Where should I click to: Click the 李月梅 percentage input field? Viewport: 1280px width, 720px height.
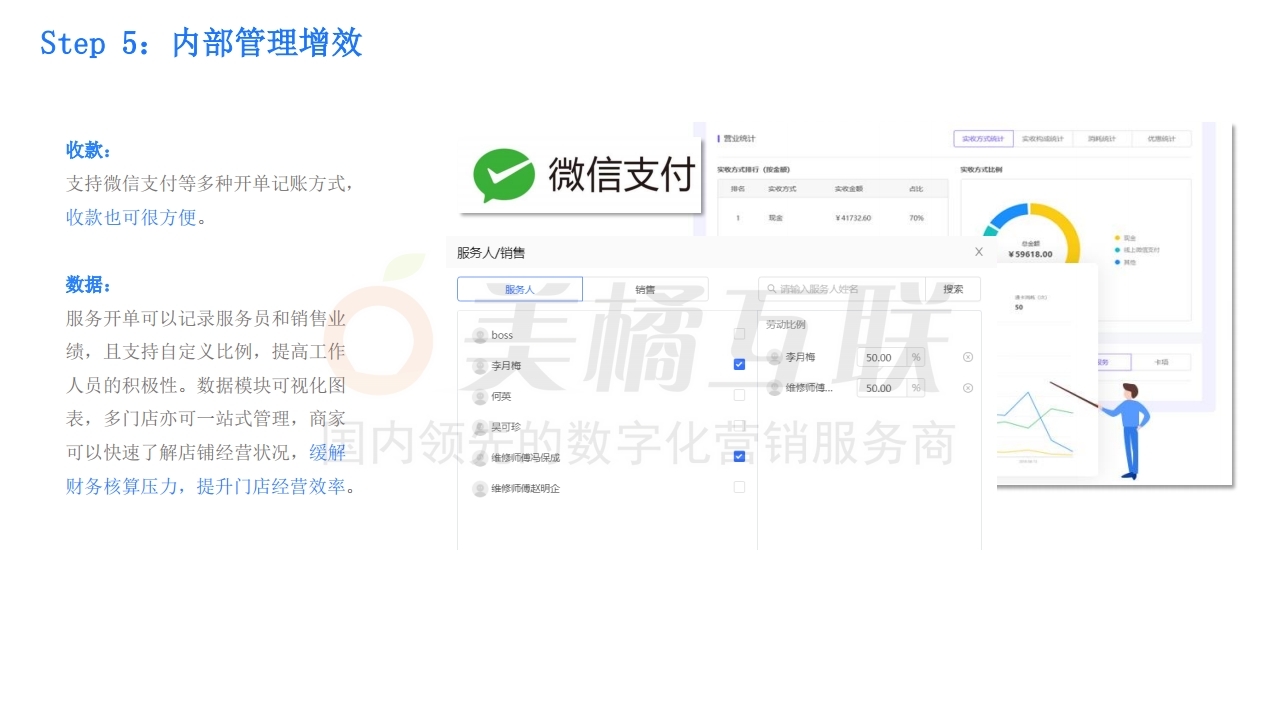[881, 357]
